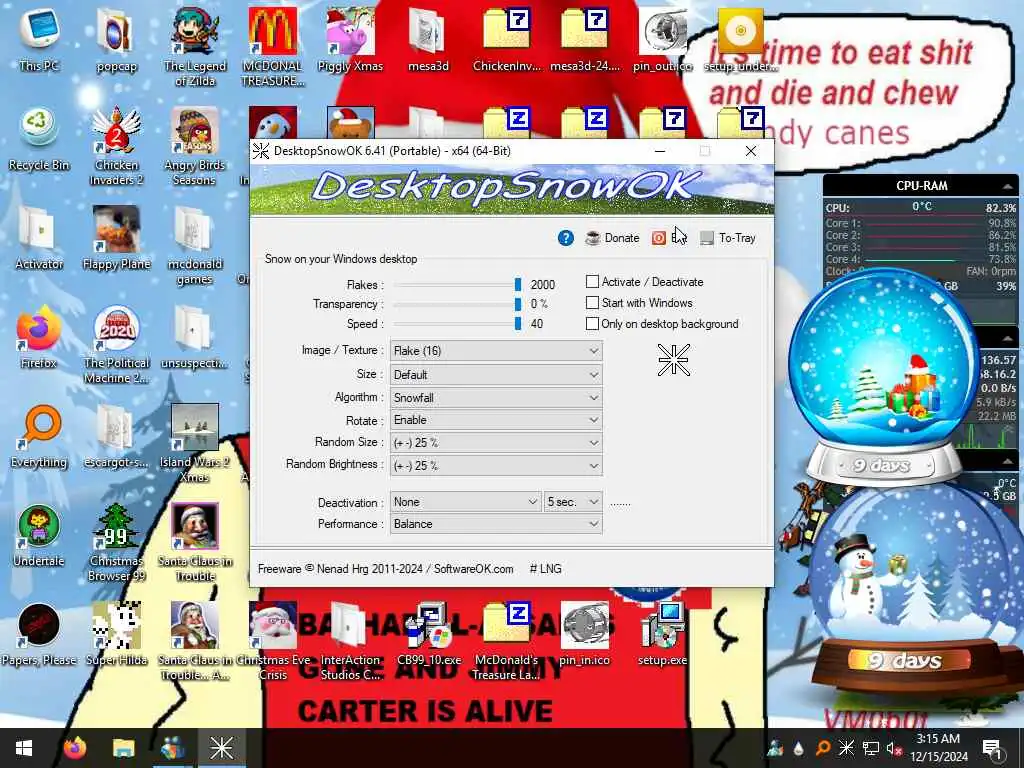This screenshot has height=768, width=1024.
Task: Collapse the CPU-RAM gadget header arrow
Action: (x=1008, y=186)
